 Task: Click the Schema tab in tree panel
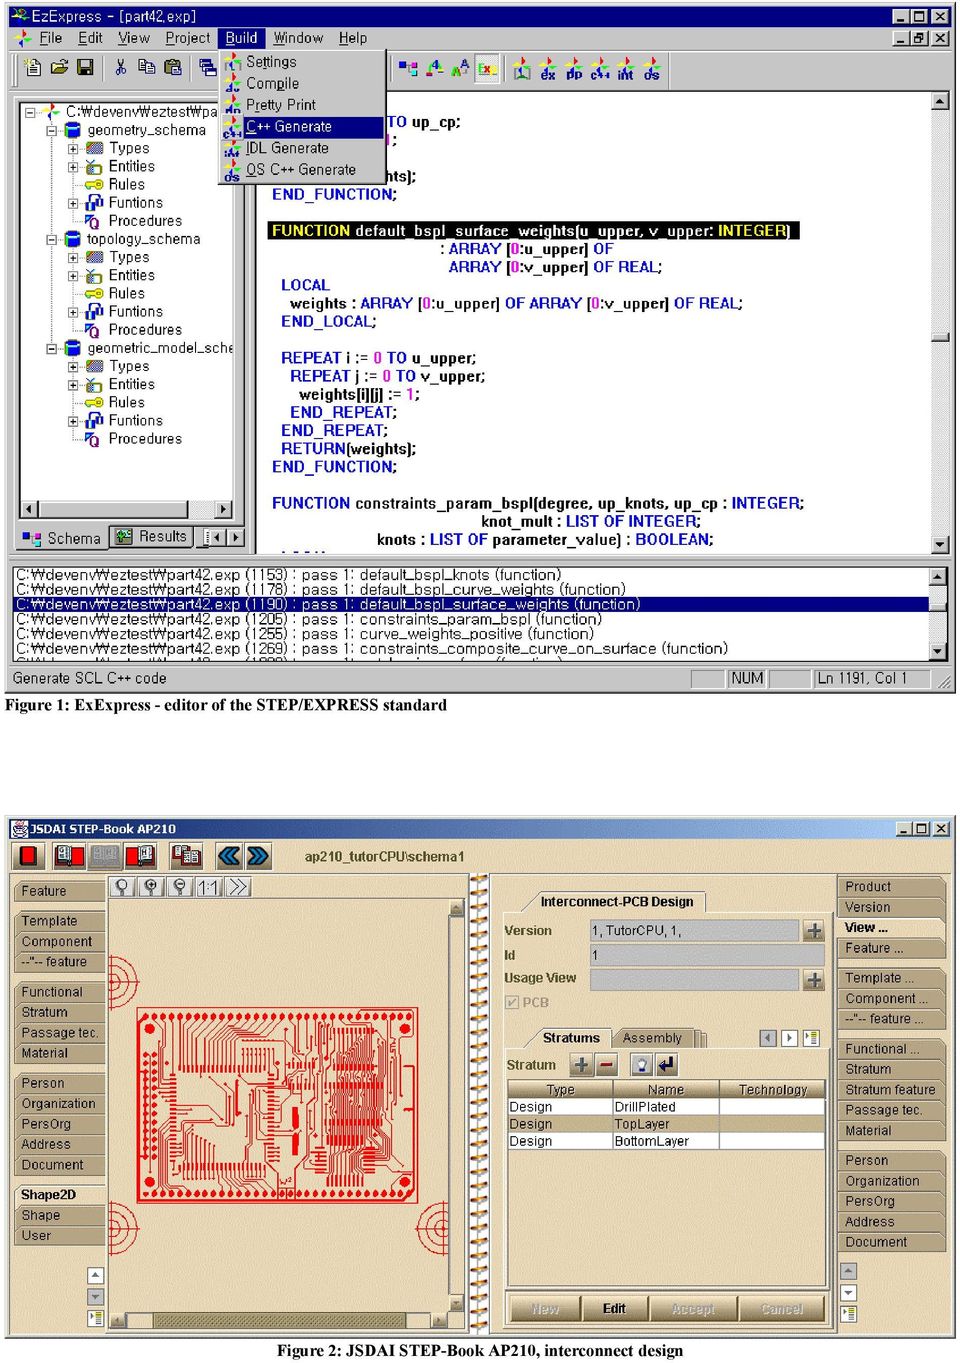[62, 538]
